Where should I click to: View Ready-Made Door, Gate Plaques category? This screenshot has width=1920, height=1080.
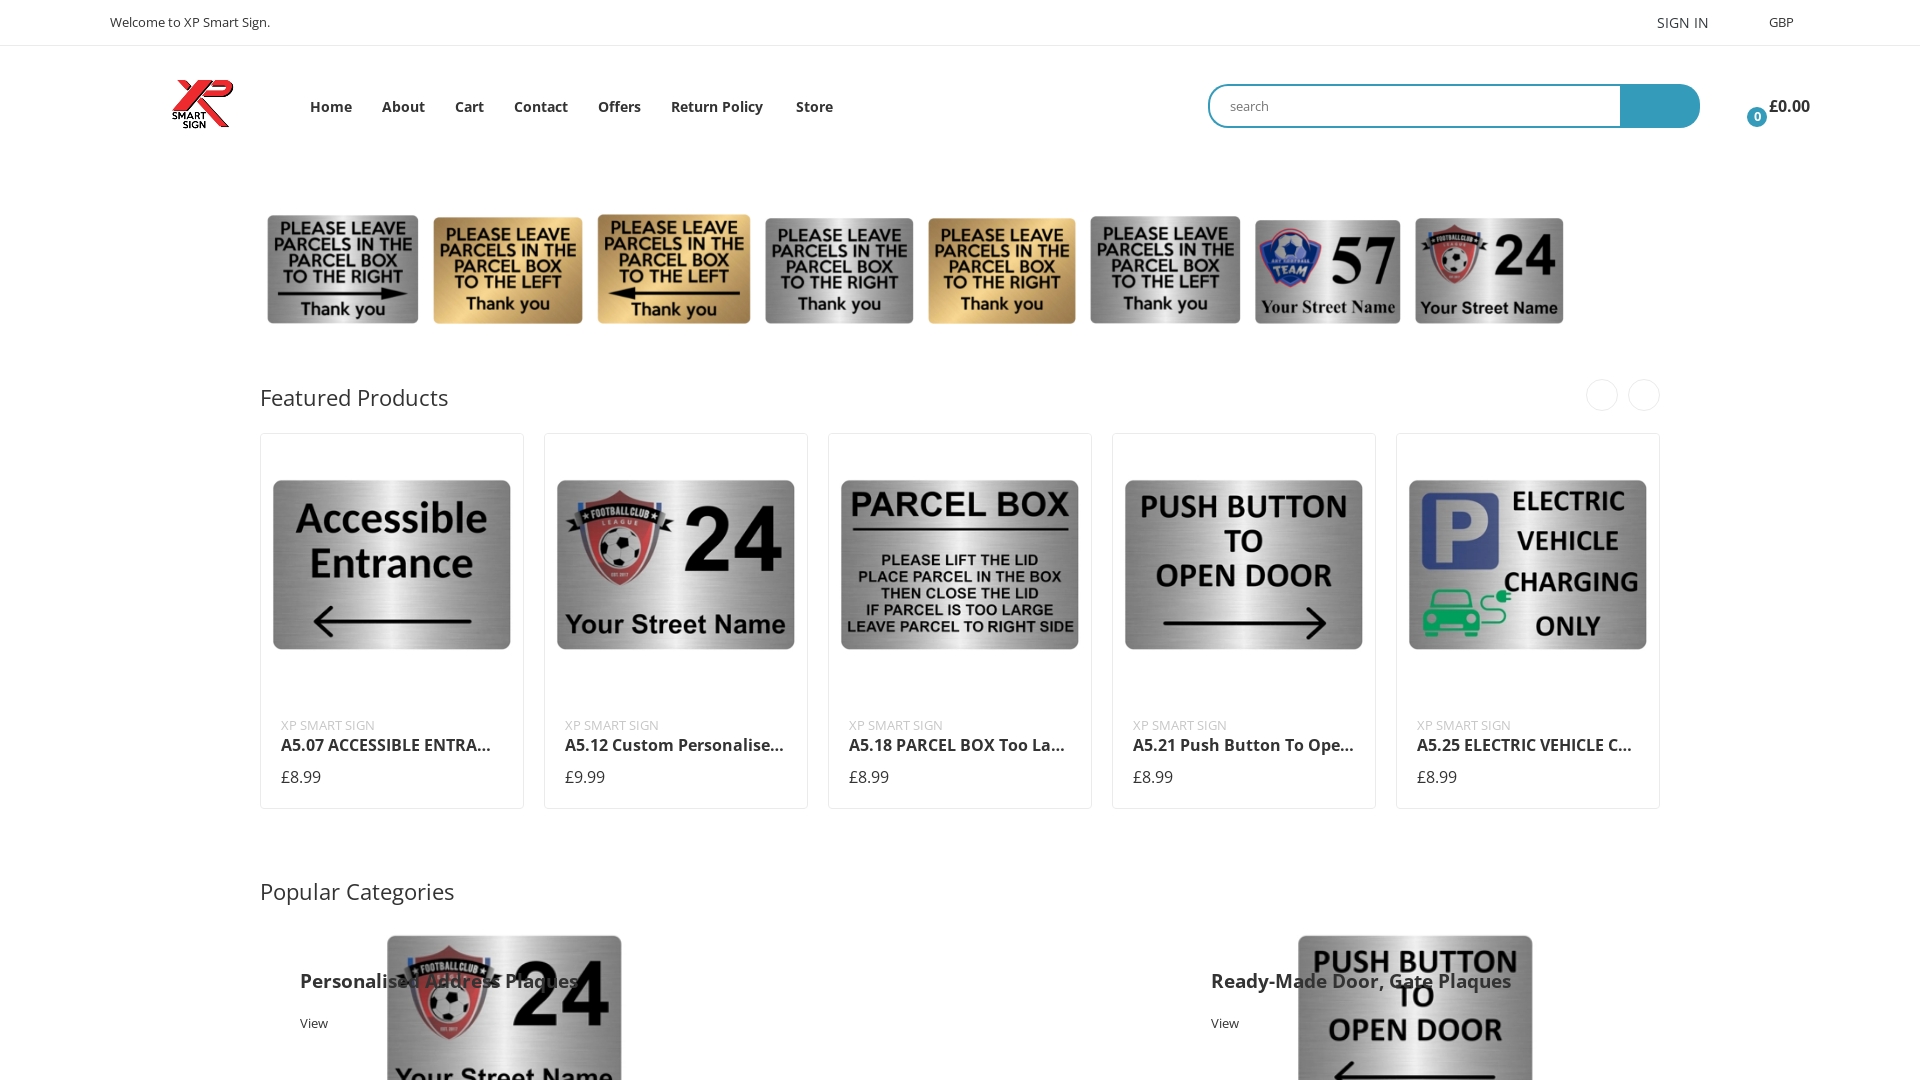[x=1225, y=1023]
